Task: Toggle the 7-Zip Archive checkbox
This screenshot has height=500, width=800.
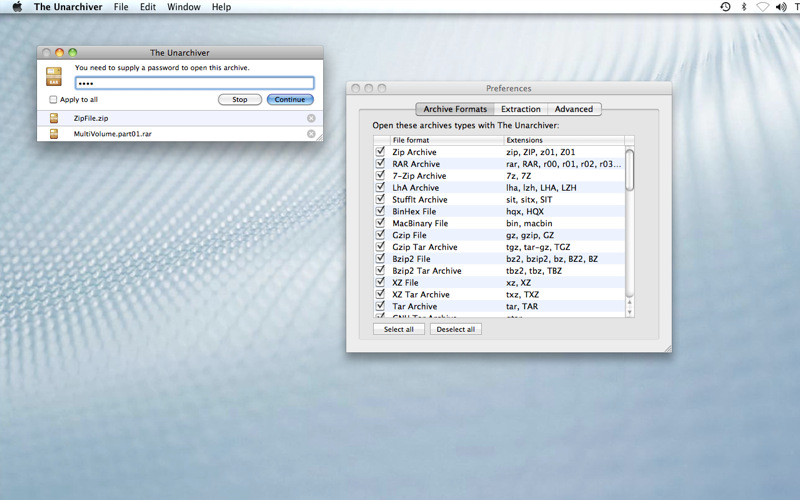Action: (x=380, y=175)
